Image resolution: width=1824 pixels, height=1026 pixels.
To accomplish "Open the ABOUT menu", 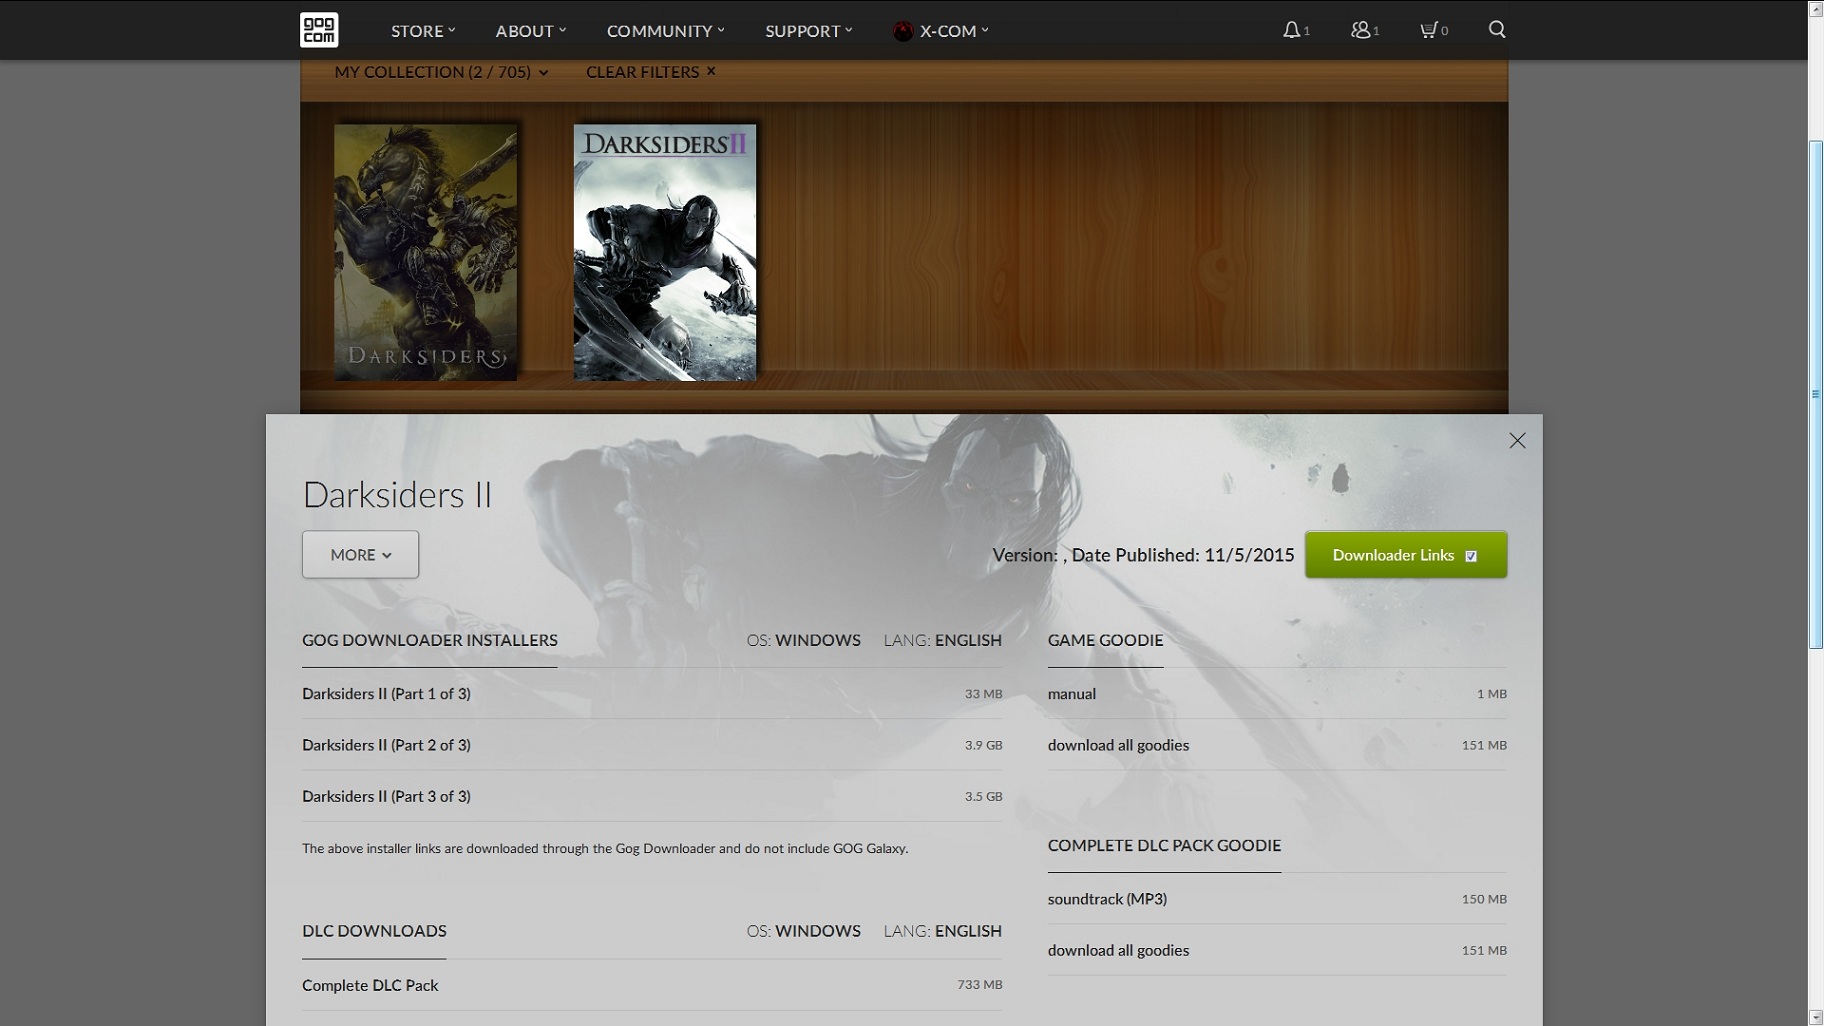I will click(531, 31).
